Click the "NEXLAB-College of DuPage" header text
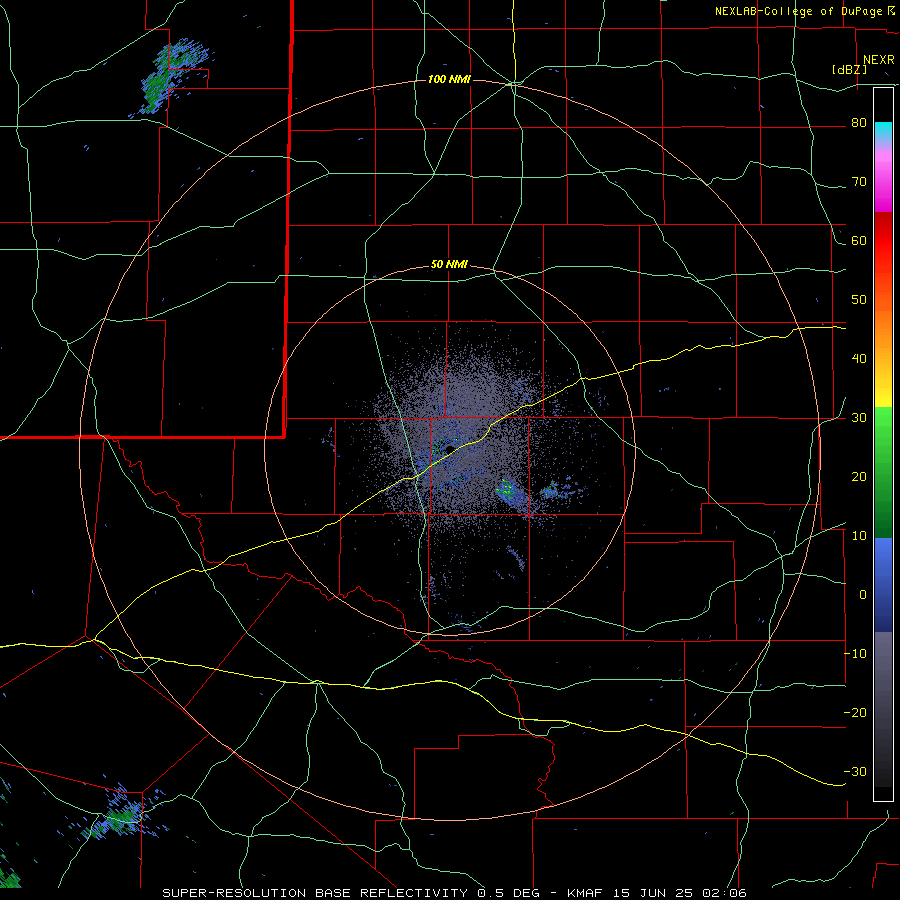This screenshot has height=900, width=900. (x=801, y=11)
